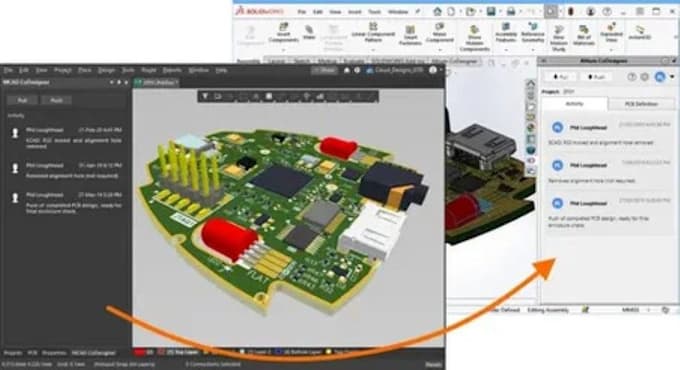Click user avatar in SolidWorks CoDesigner panel
This screenshot has height=370, width=680.
[660, 77]
